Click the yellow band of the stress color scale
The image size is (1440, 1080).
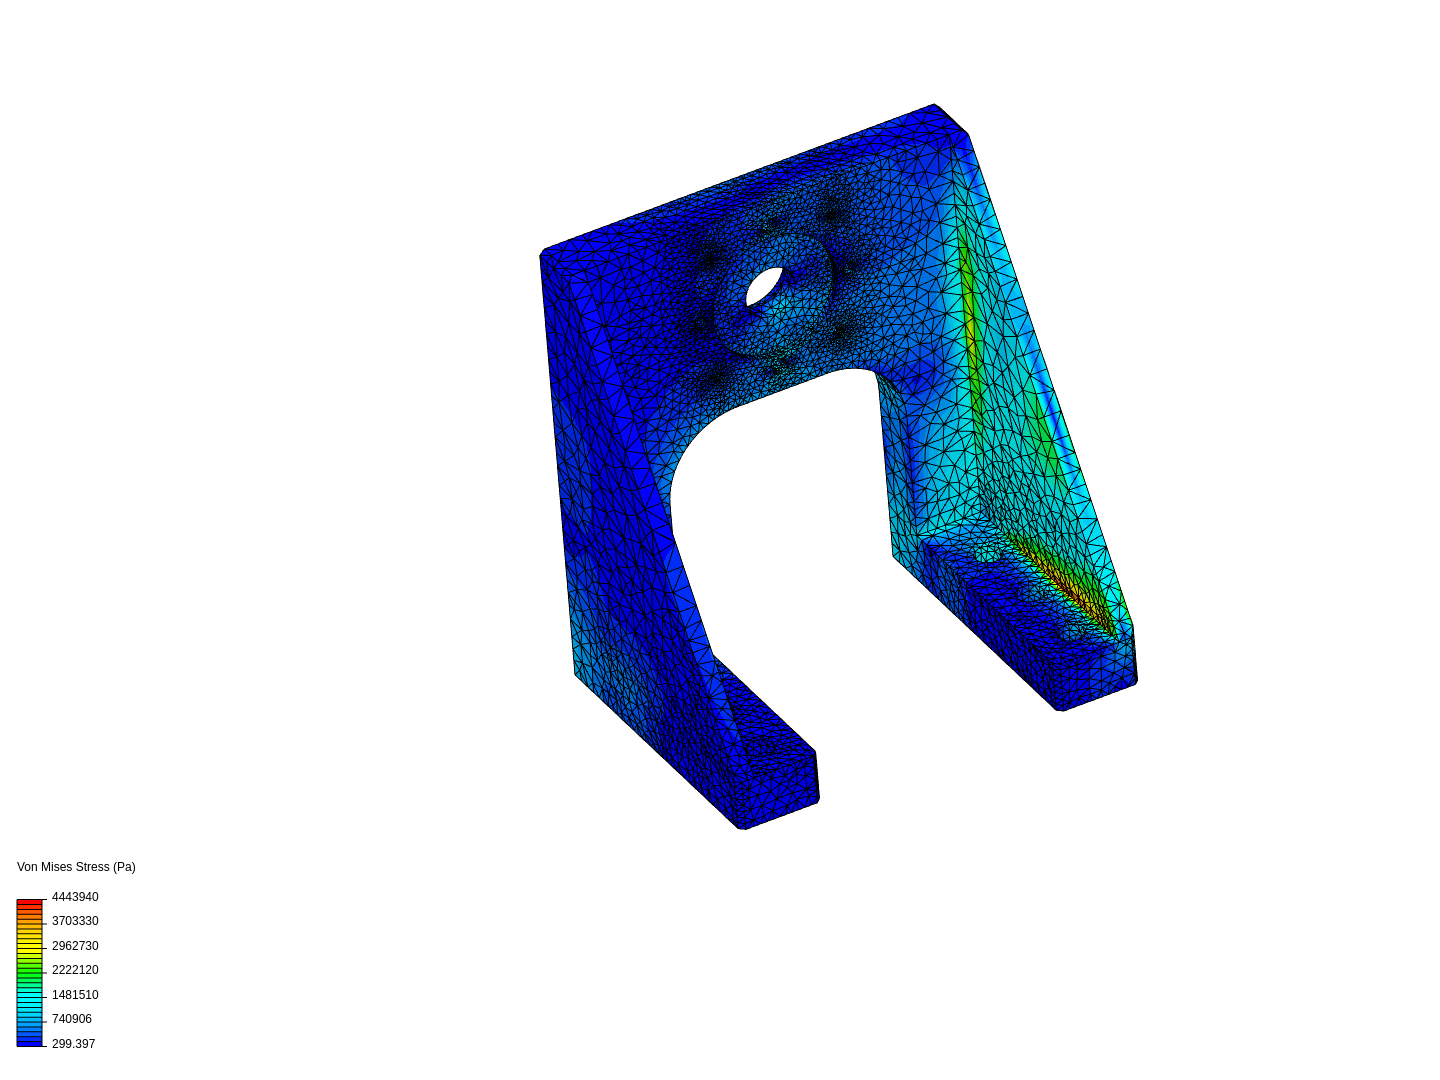tap(29, 944)
